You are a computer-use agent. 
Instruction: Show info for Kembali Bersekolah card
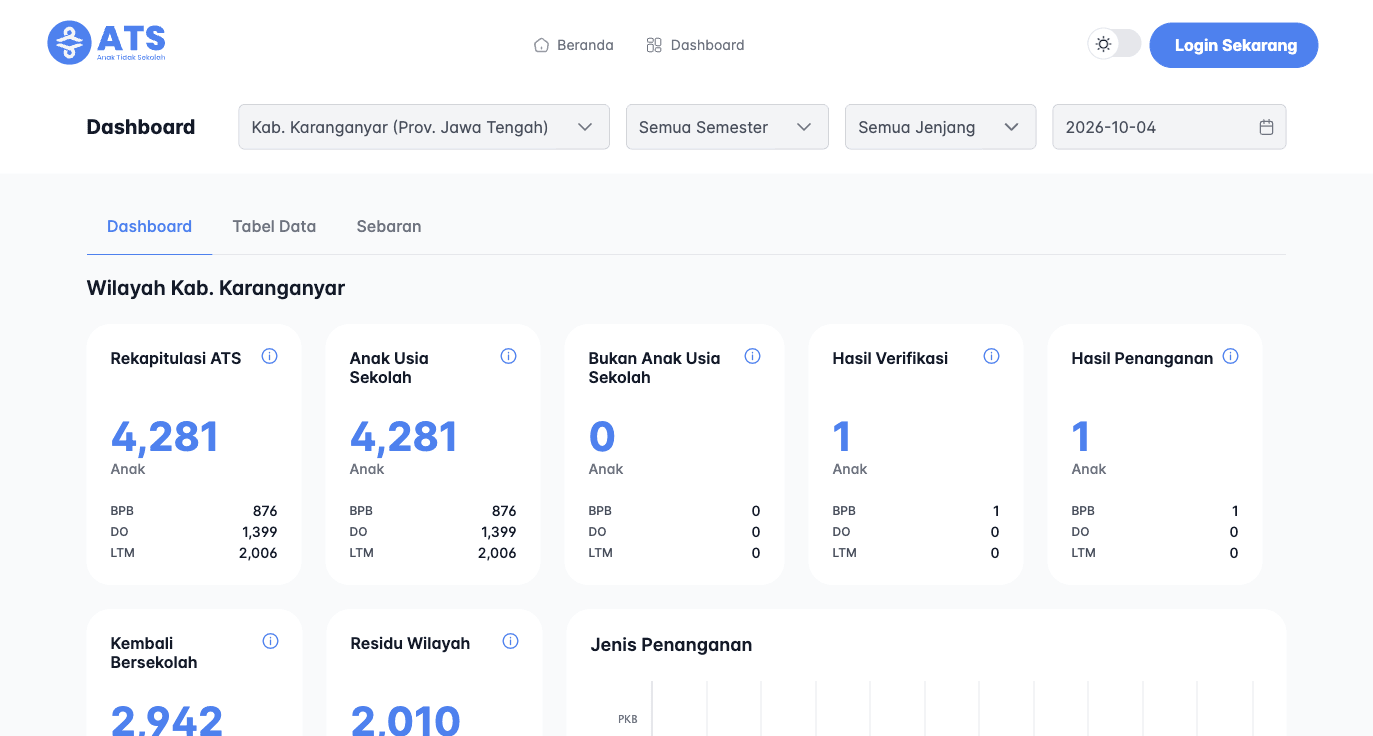270,641
